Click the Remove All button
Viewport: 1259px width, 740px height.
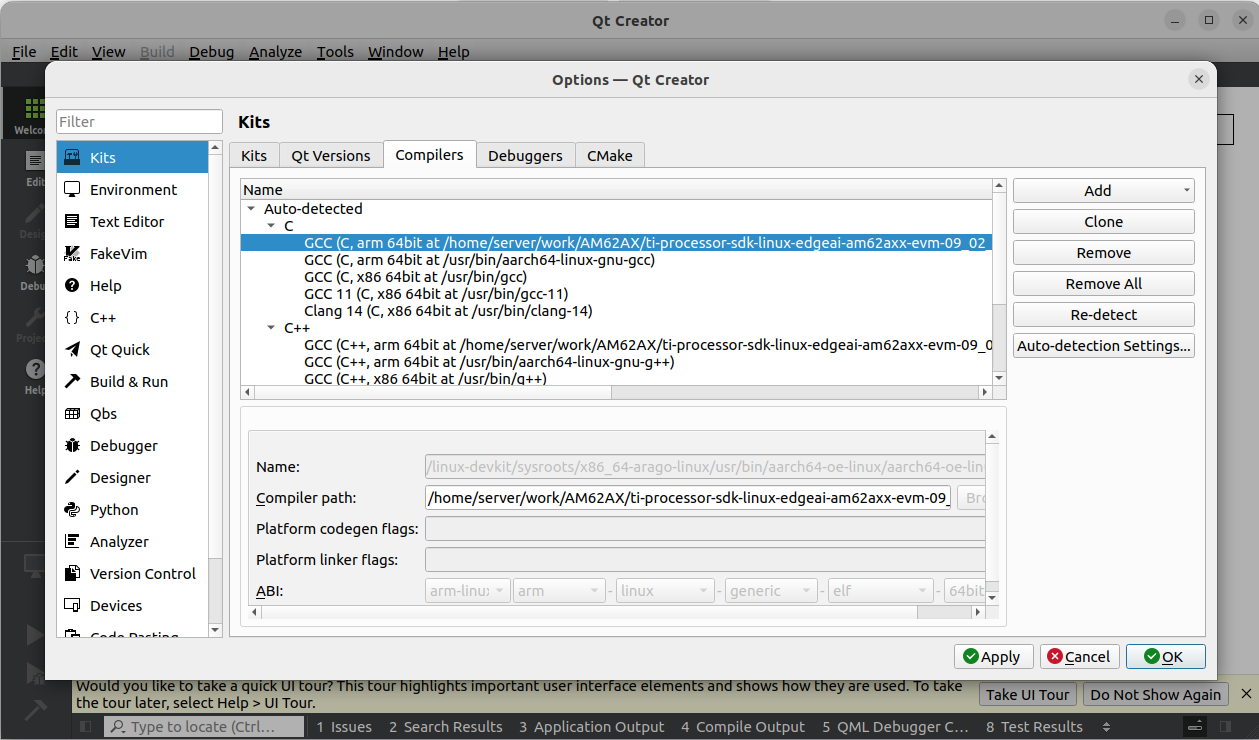tap(1103, 284)
